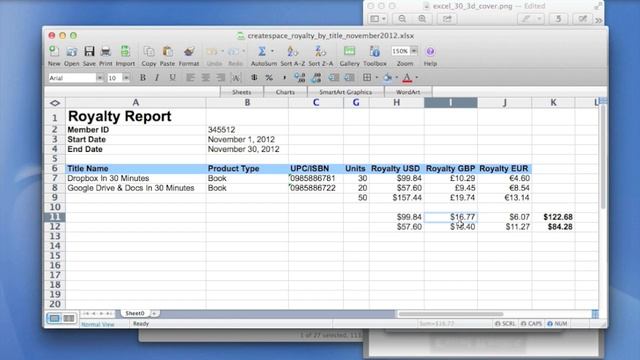The width and height of the screenshot is (640, 360).
Task: Print the spreadsheet using Print icon
Action: coord(106,51)
